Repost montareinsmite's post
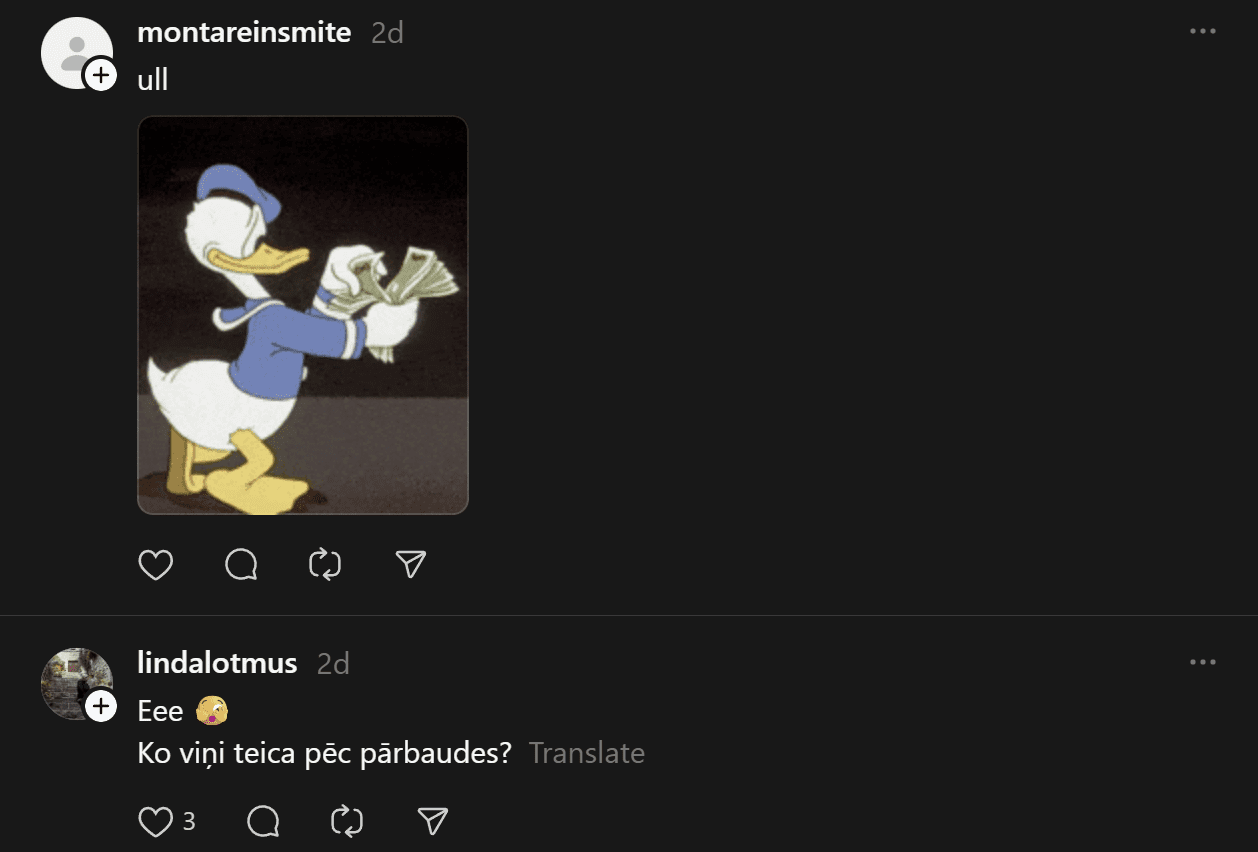Viewport: 1258px width, 852px height. click(325, 565)
